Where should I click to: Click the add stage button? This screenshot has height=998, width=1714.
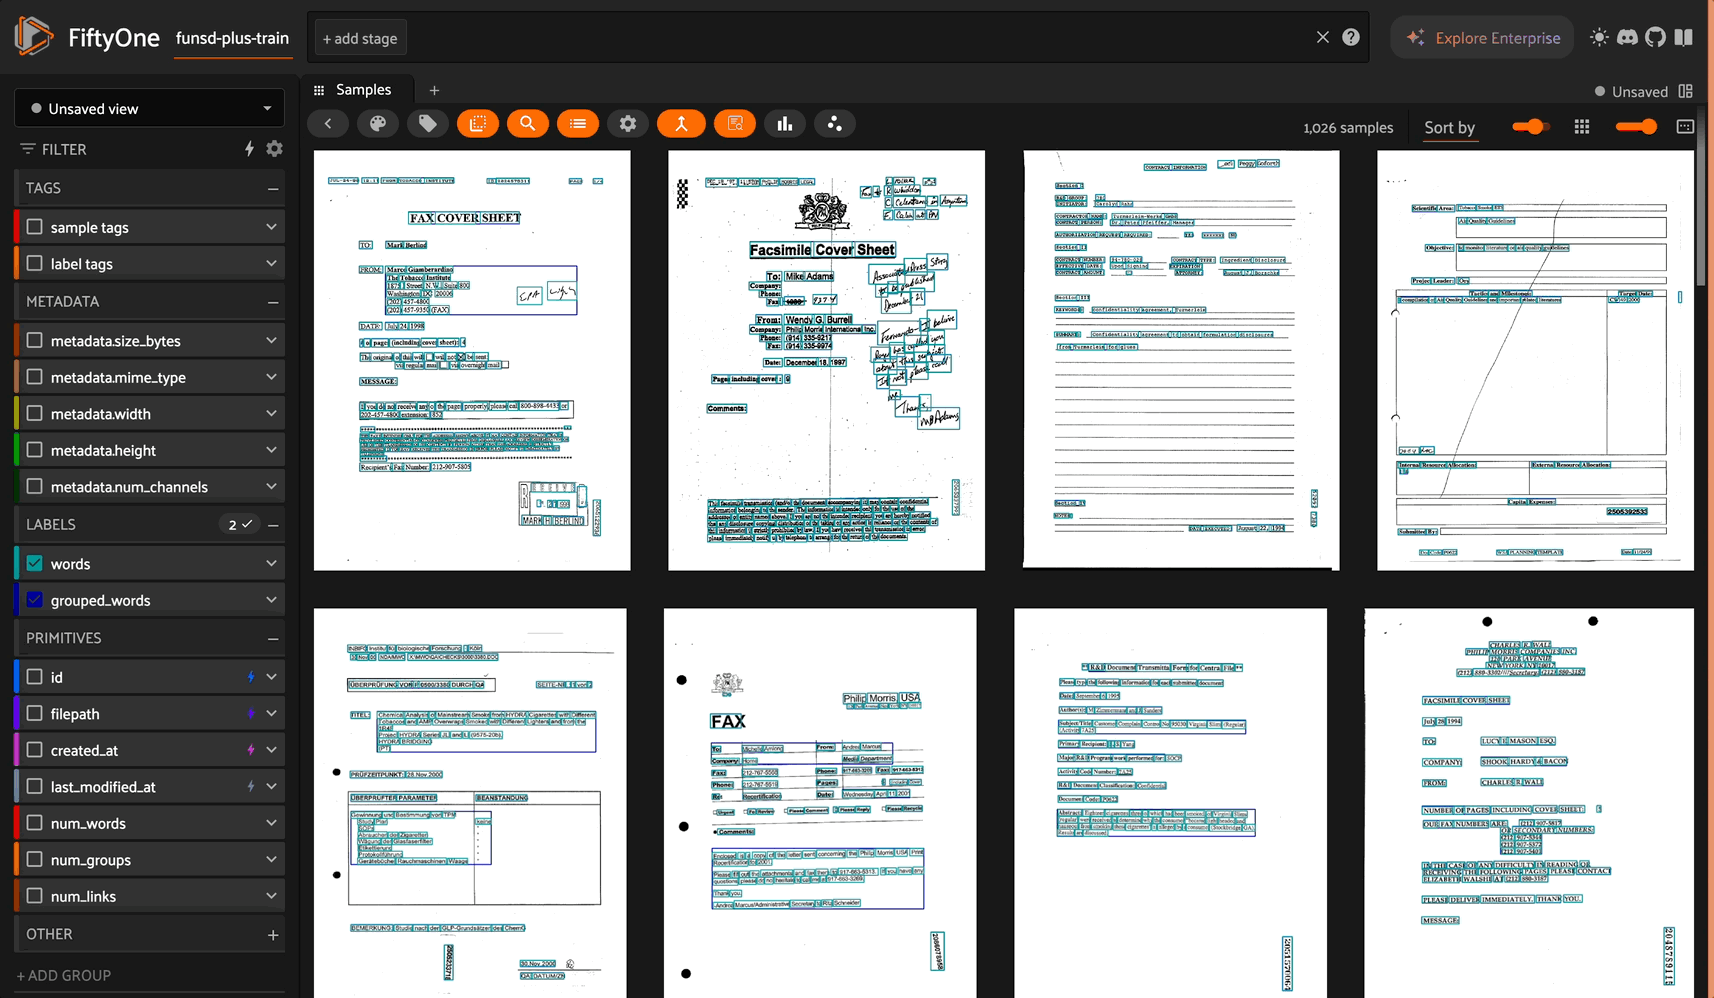click(360, 39)
